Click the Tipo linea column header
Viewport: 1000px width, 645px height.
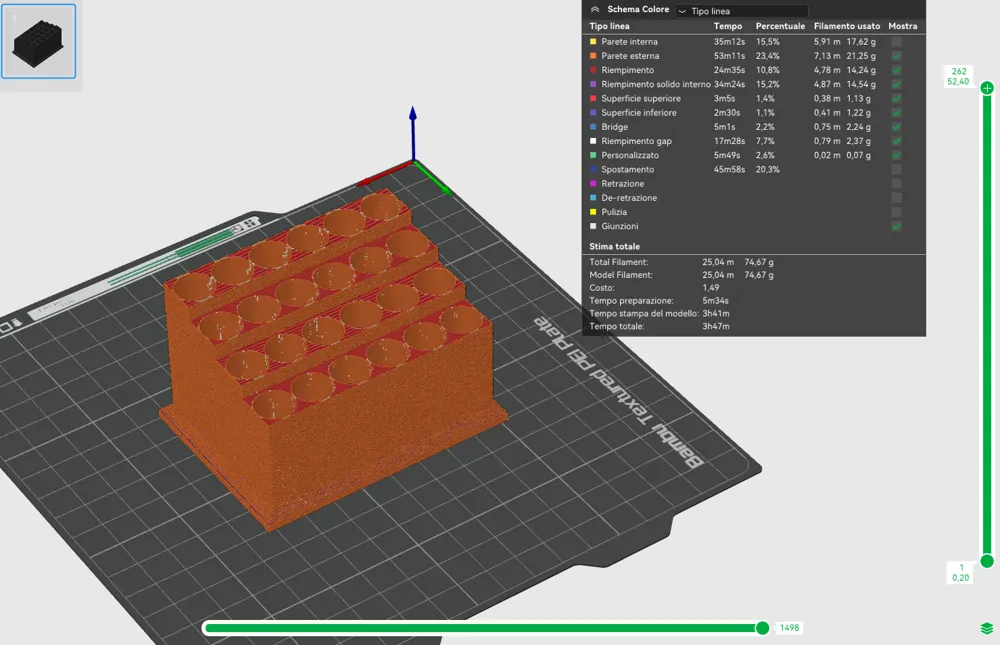point(609,26)
